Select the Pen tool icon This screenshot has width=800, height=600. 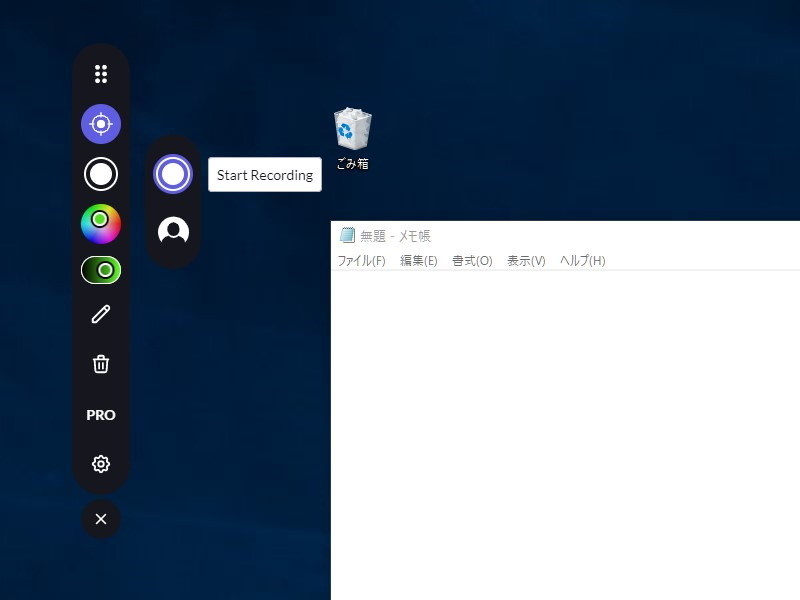(x=100, y=316)
